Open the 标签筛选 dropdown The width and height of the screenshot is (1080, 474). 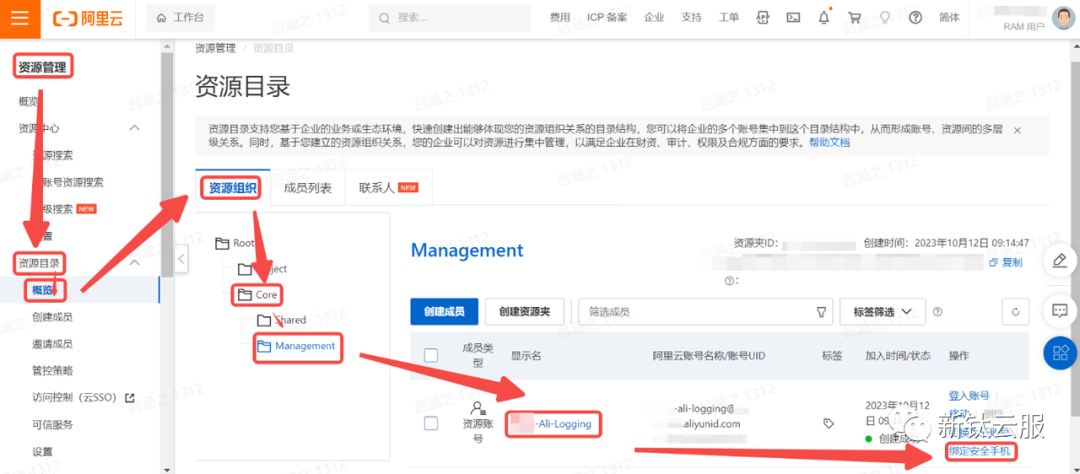(883, 311)
